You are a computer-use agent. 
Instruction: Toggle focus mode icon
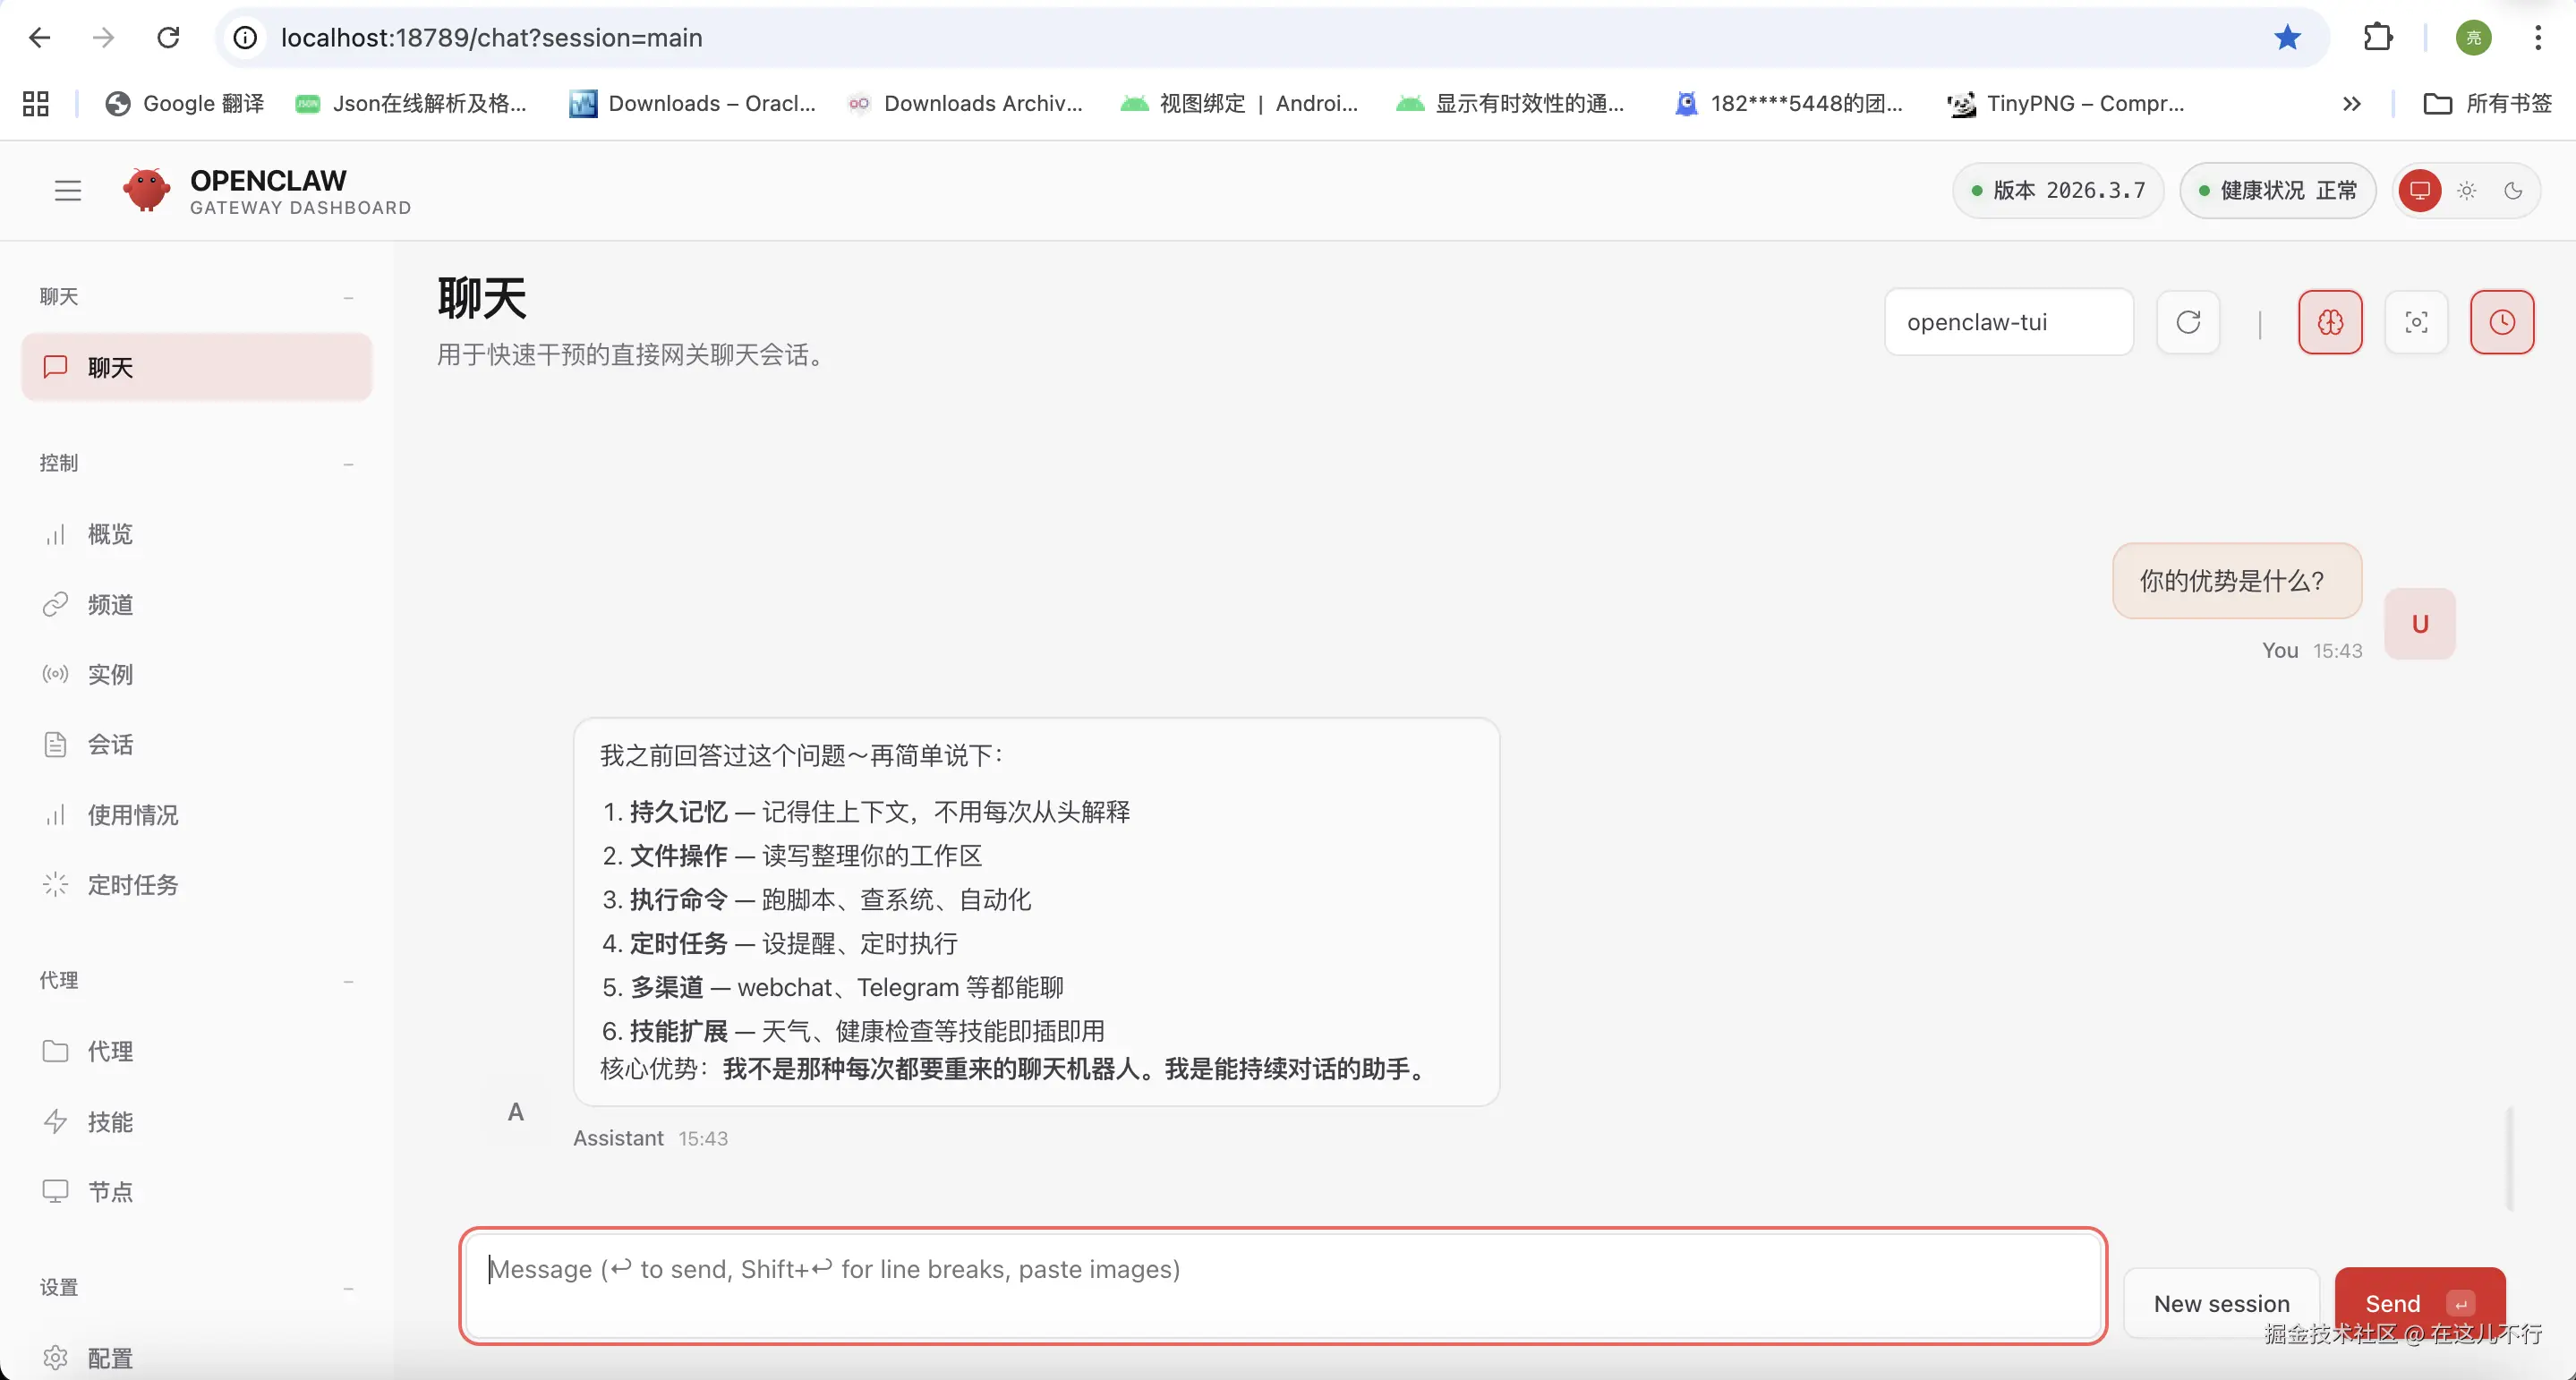(x=2416, y=322)
